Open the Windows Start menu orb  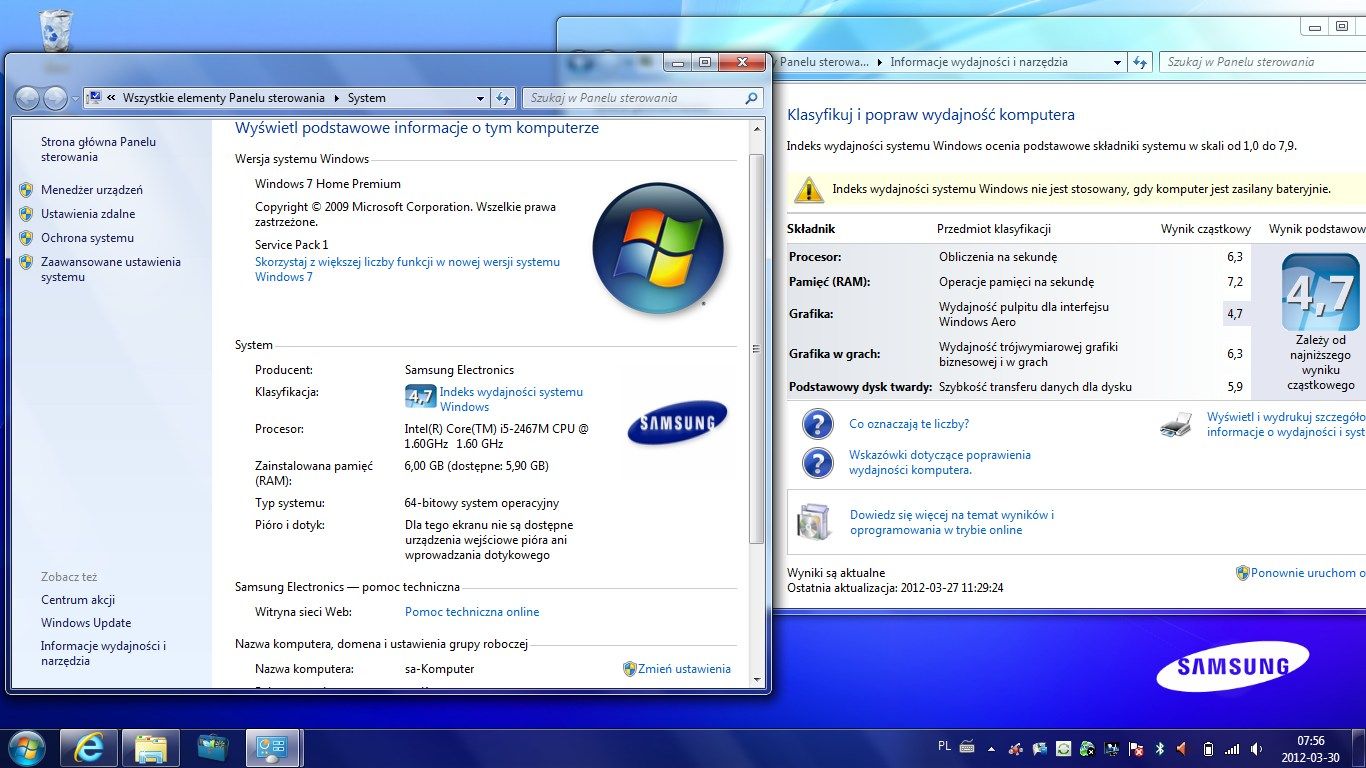26,747
